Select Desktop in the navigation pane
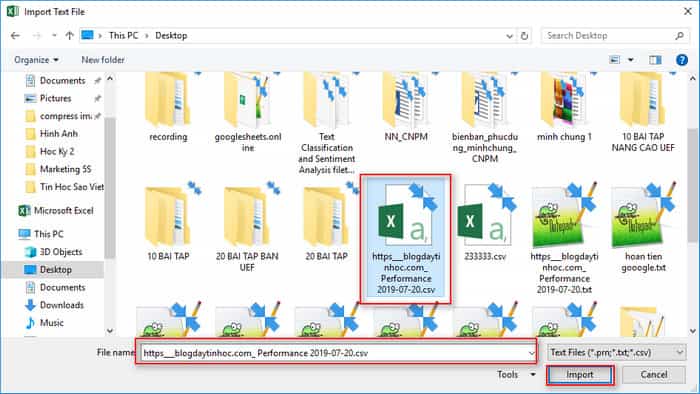Image resolution: width=700 pixels, height=394 pixels. (x=55, y=270)
